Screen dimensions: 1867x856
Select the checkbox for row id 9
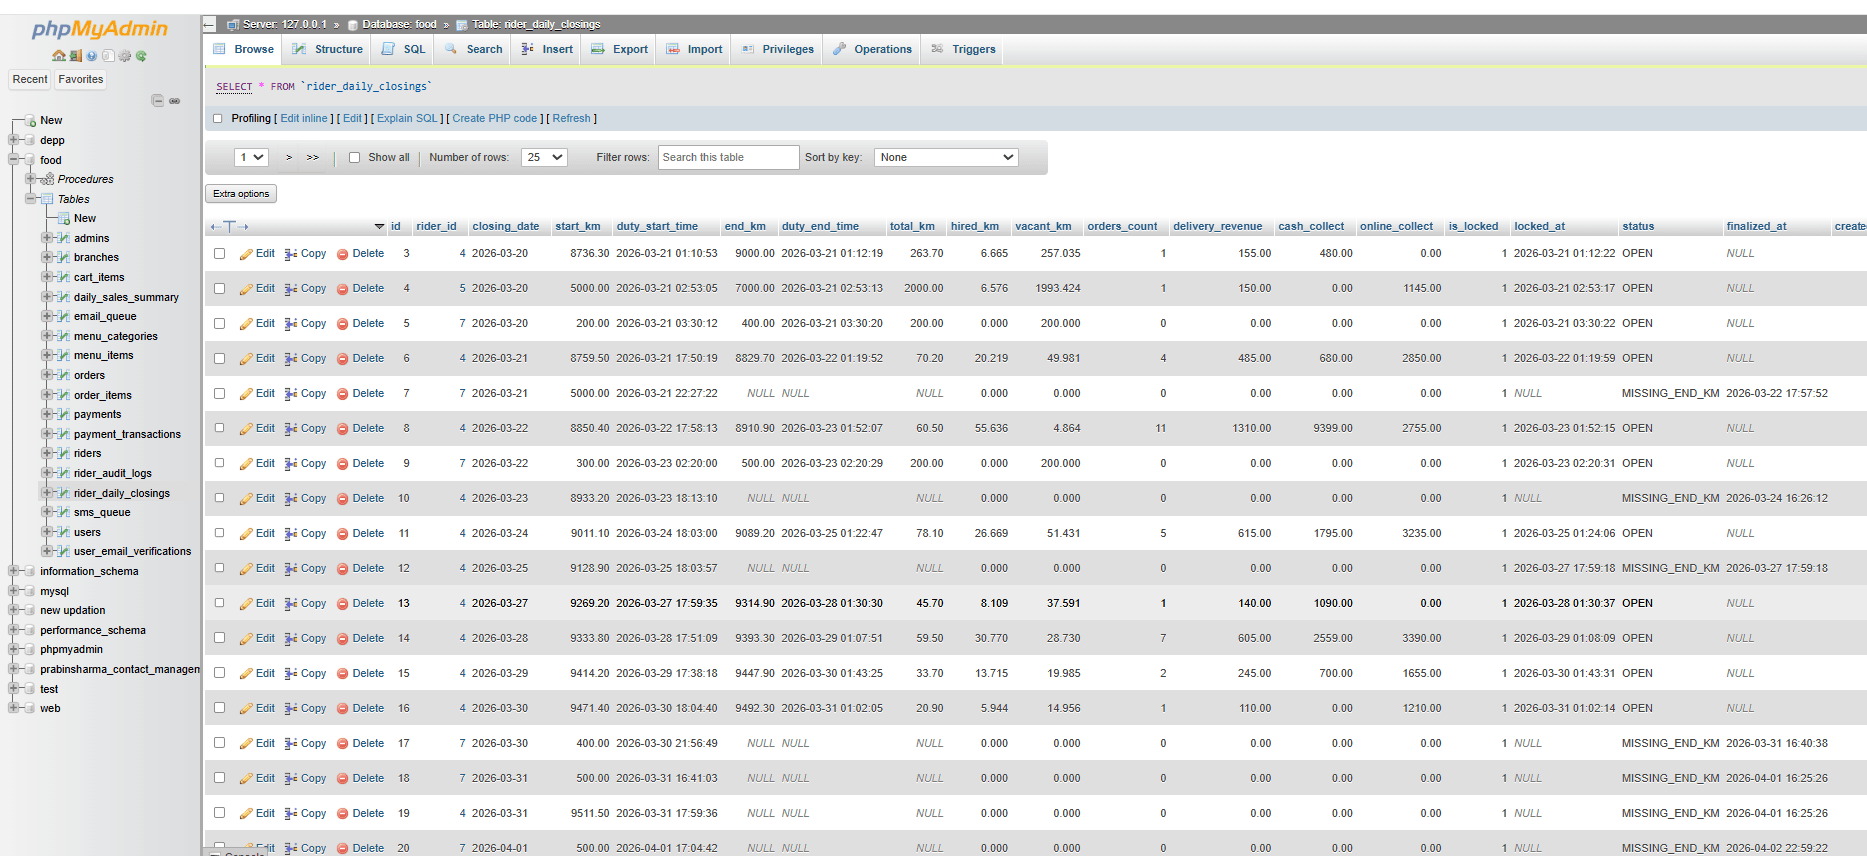[219, 464]
